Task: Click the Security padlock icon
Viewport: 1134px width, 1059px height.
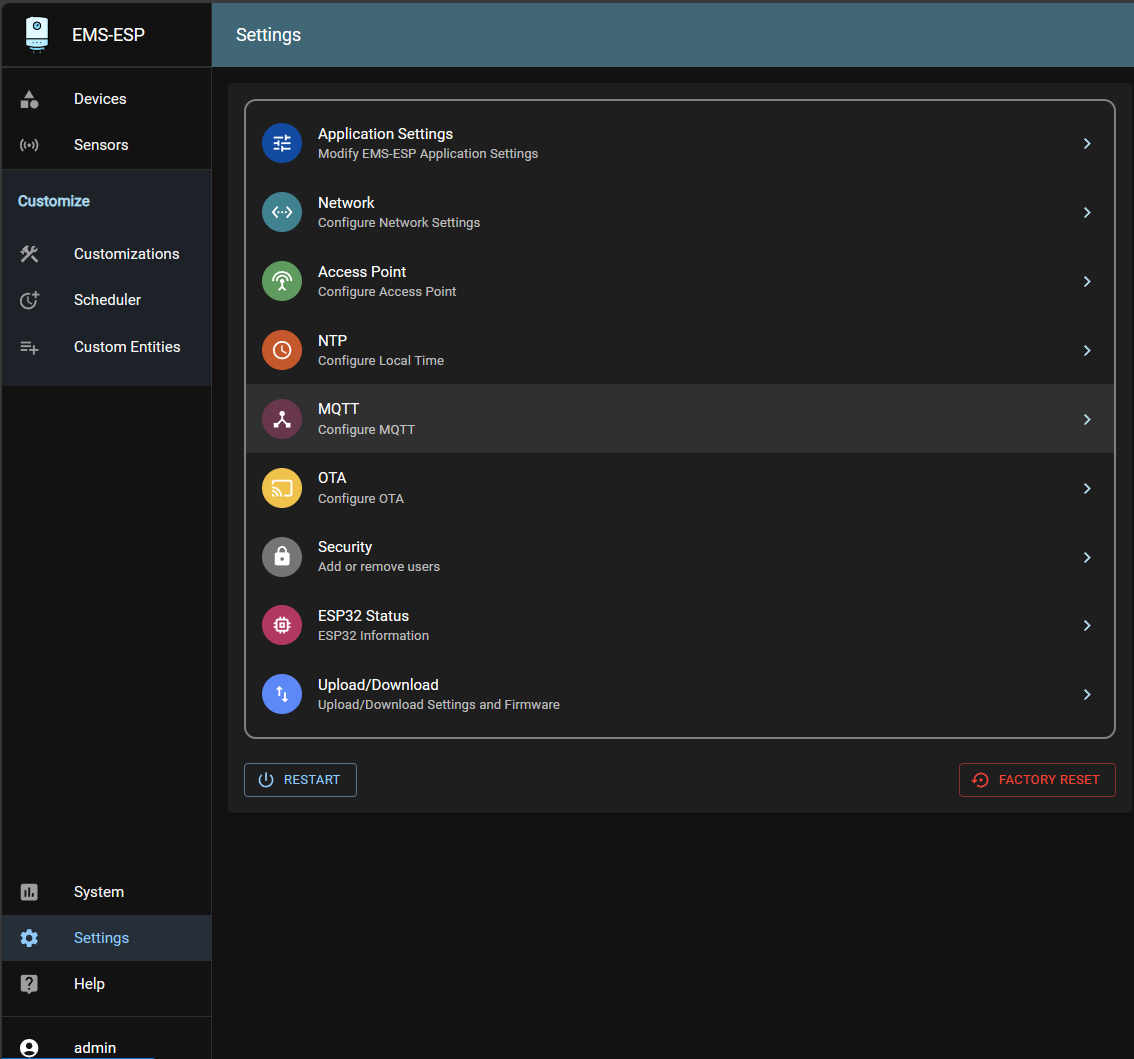Action: pyautogui.click(x=282, y=557)
